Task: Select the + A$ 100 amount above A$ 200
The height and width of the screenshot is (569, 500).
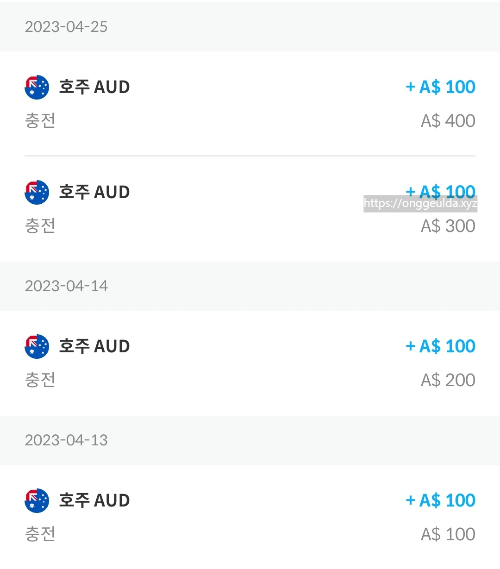Action: click(440, 346)
